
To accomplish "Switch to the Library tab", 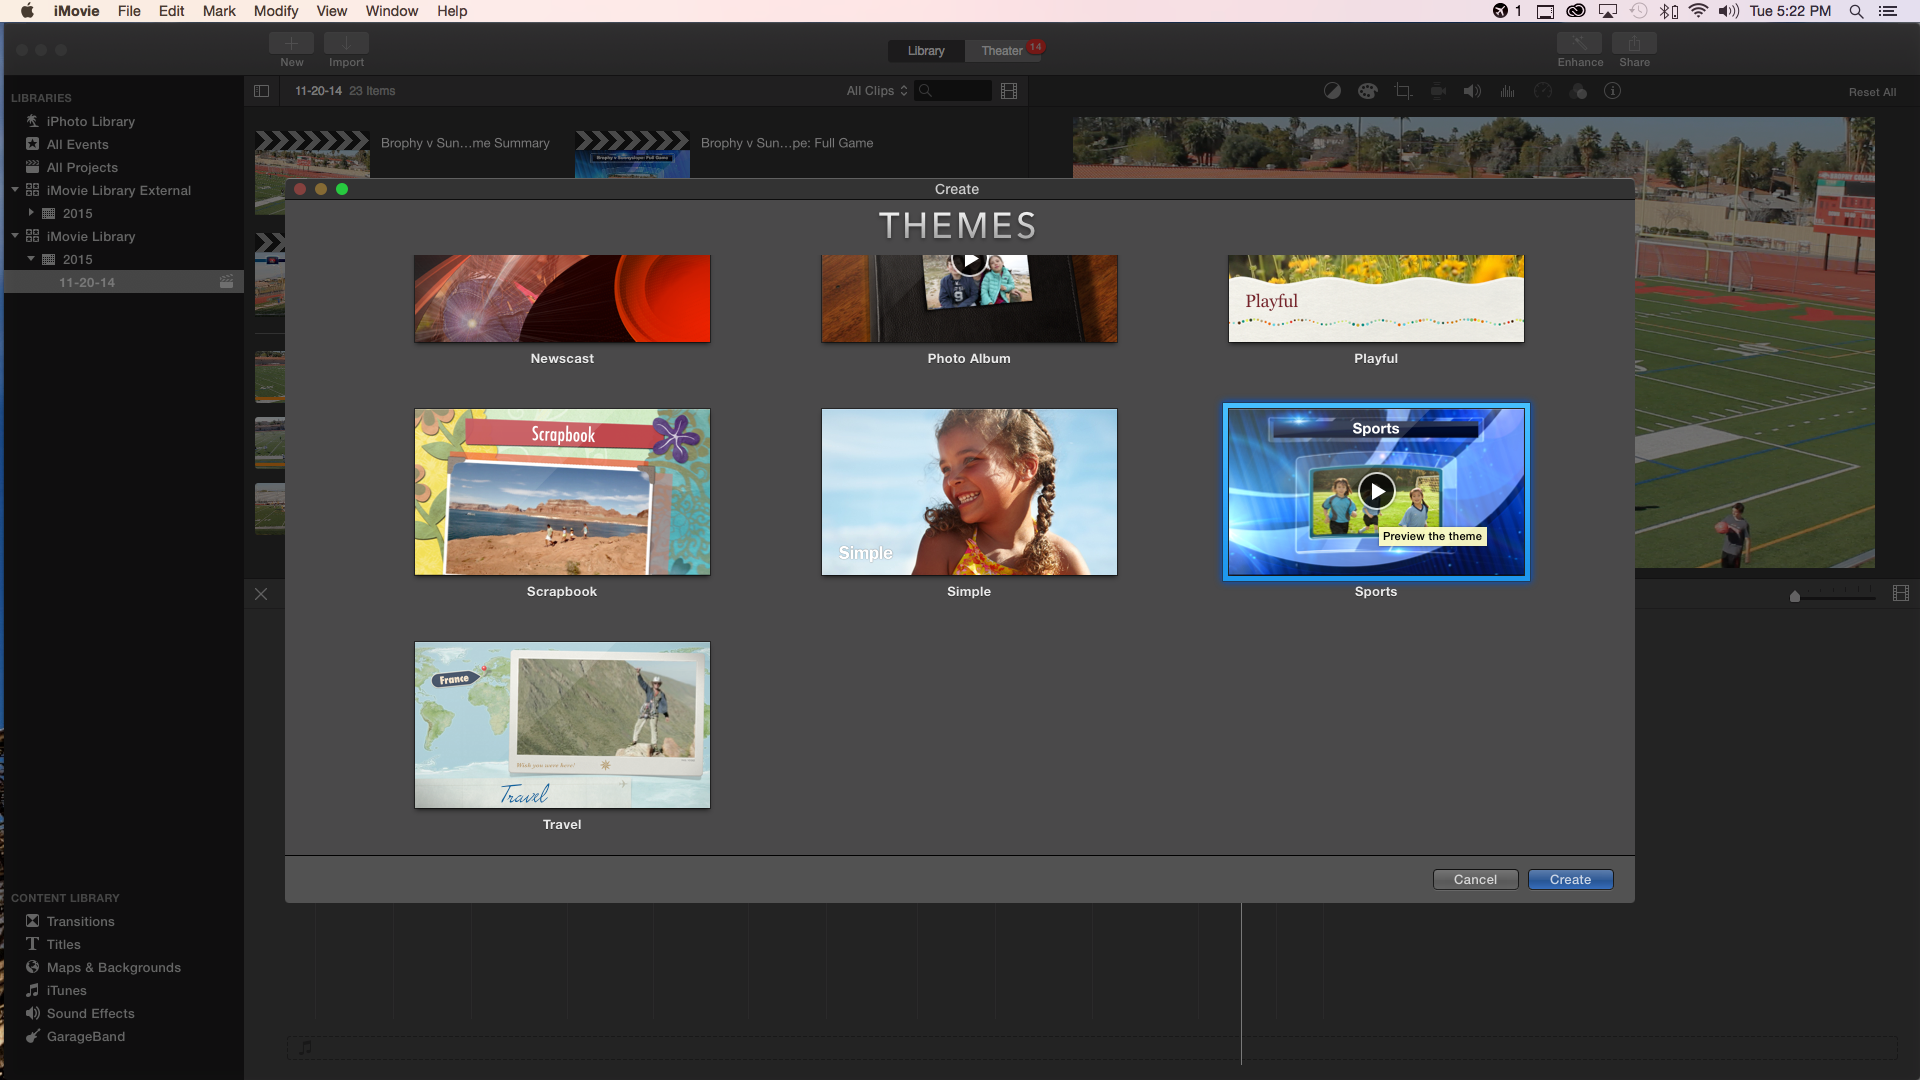I will [926, 51].
